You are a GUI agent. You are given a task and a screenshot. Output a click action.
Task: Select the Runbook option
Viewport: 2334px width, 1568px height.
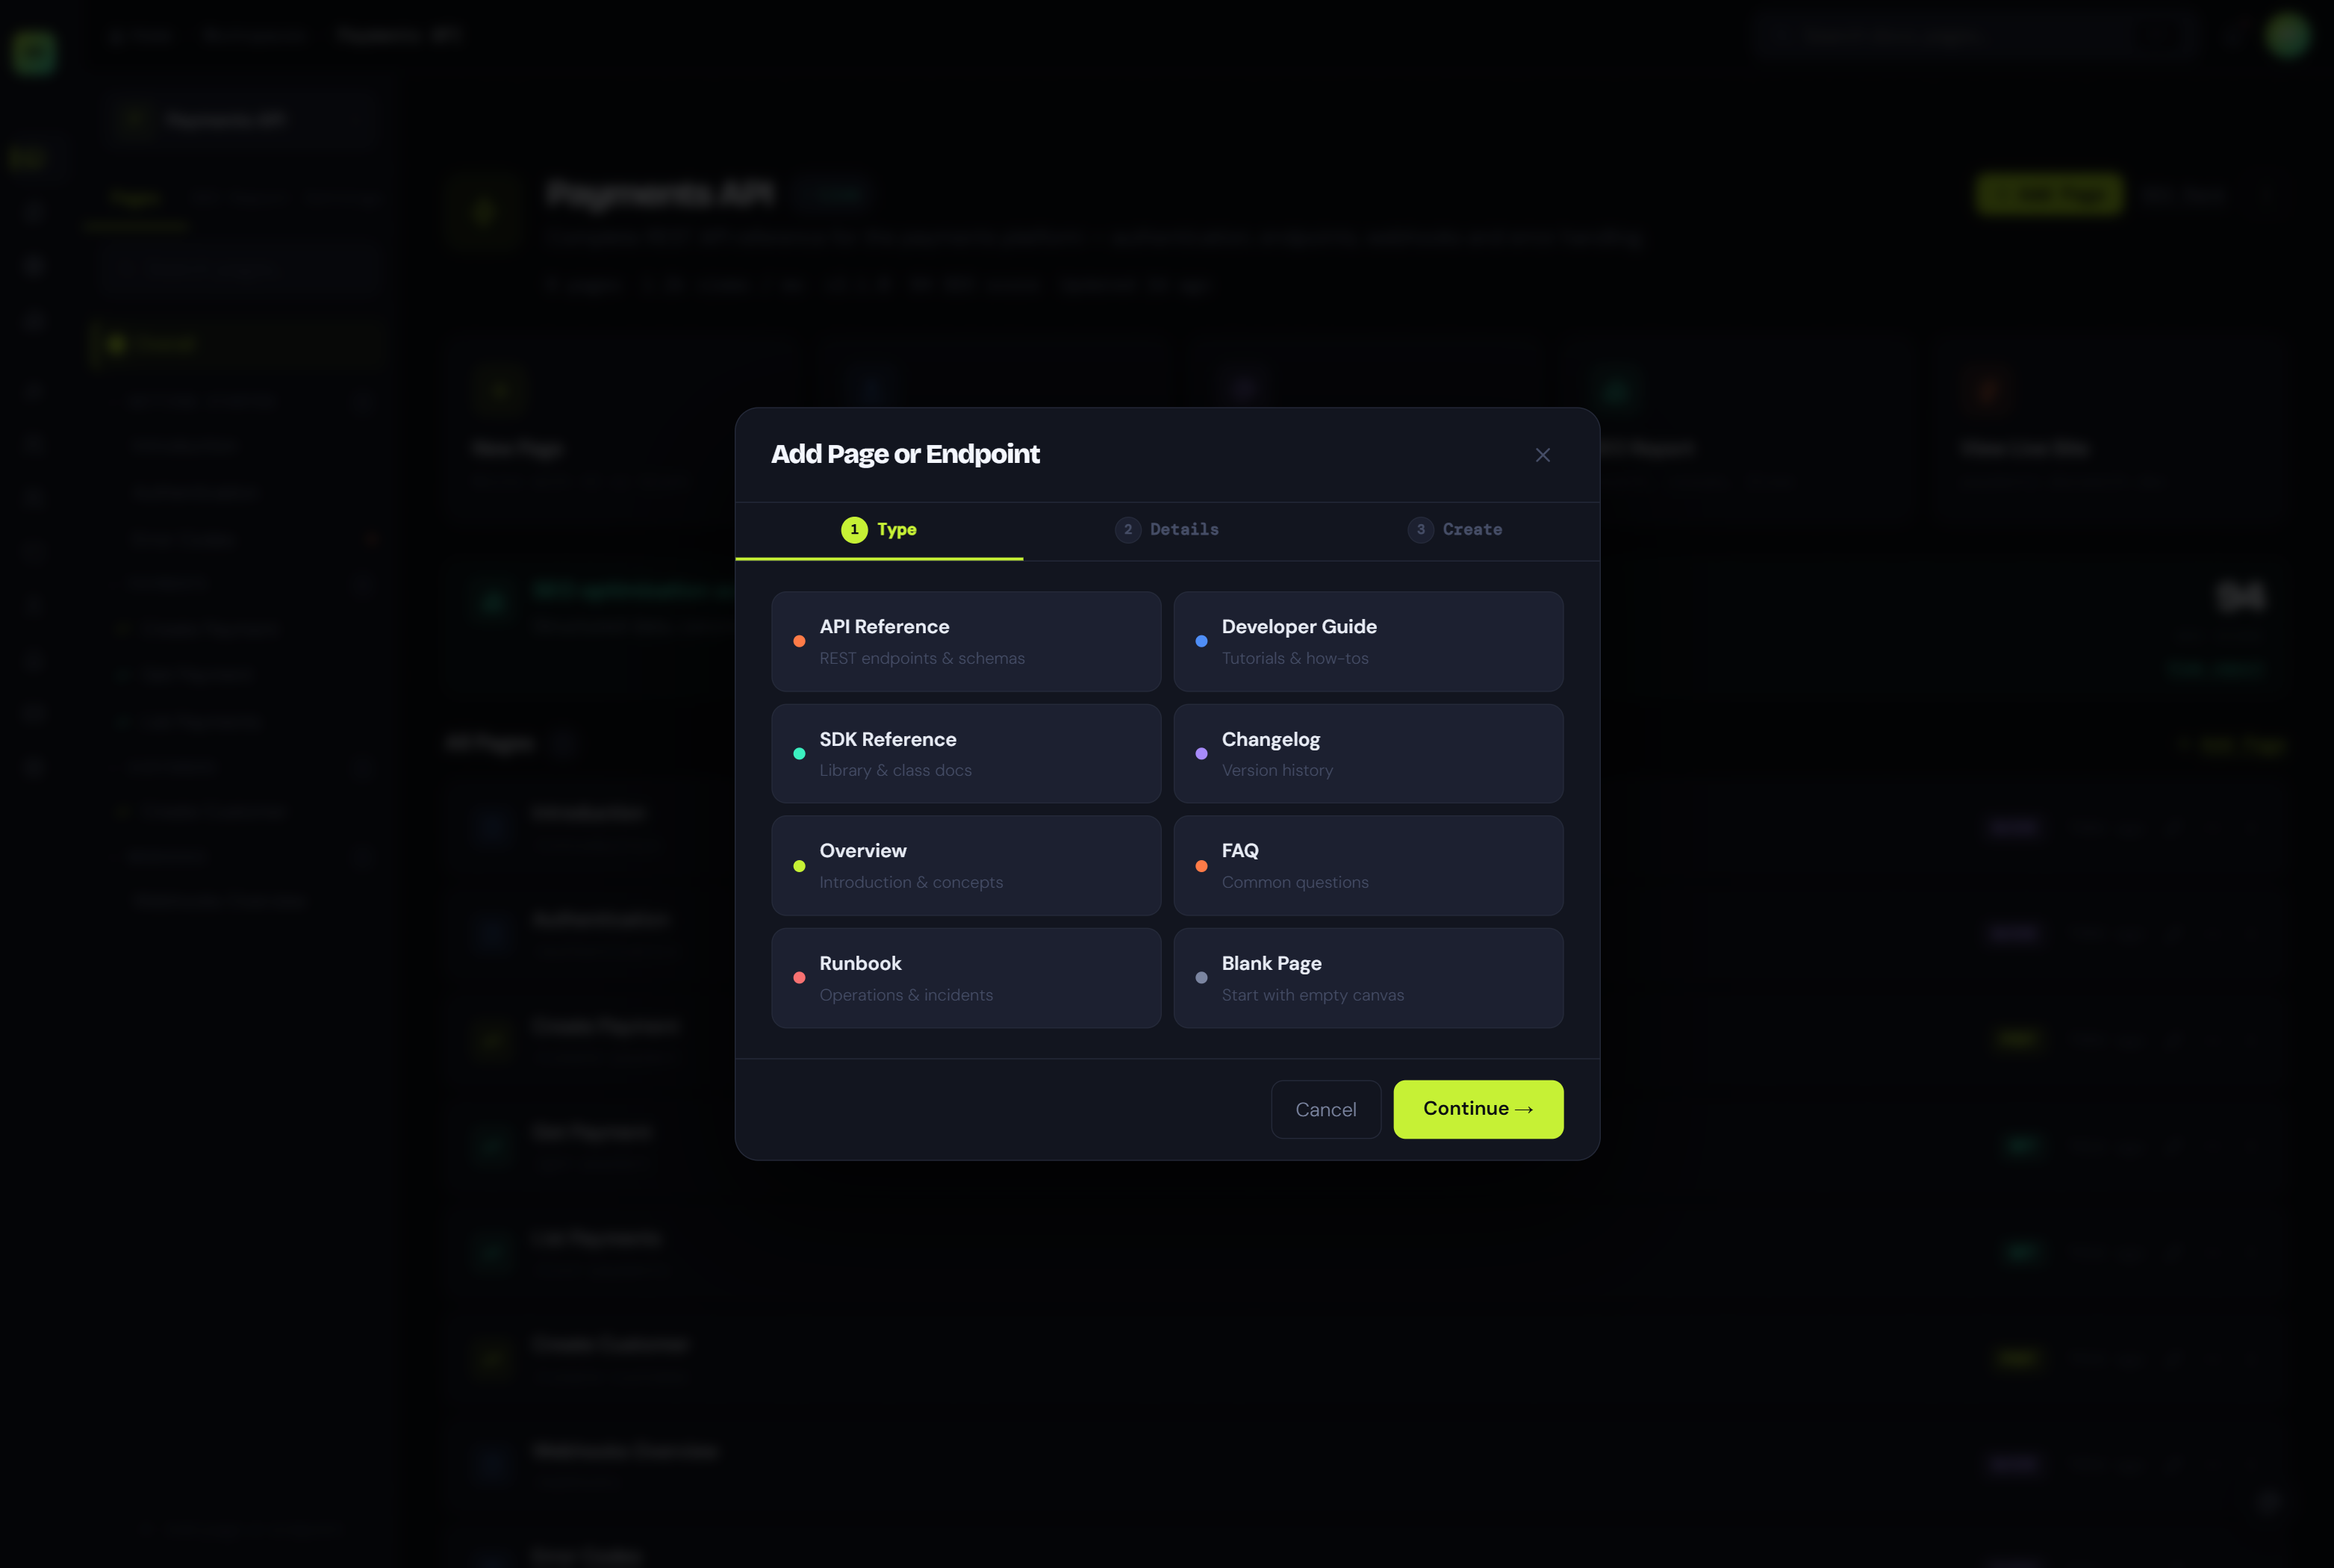point(965,977)
